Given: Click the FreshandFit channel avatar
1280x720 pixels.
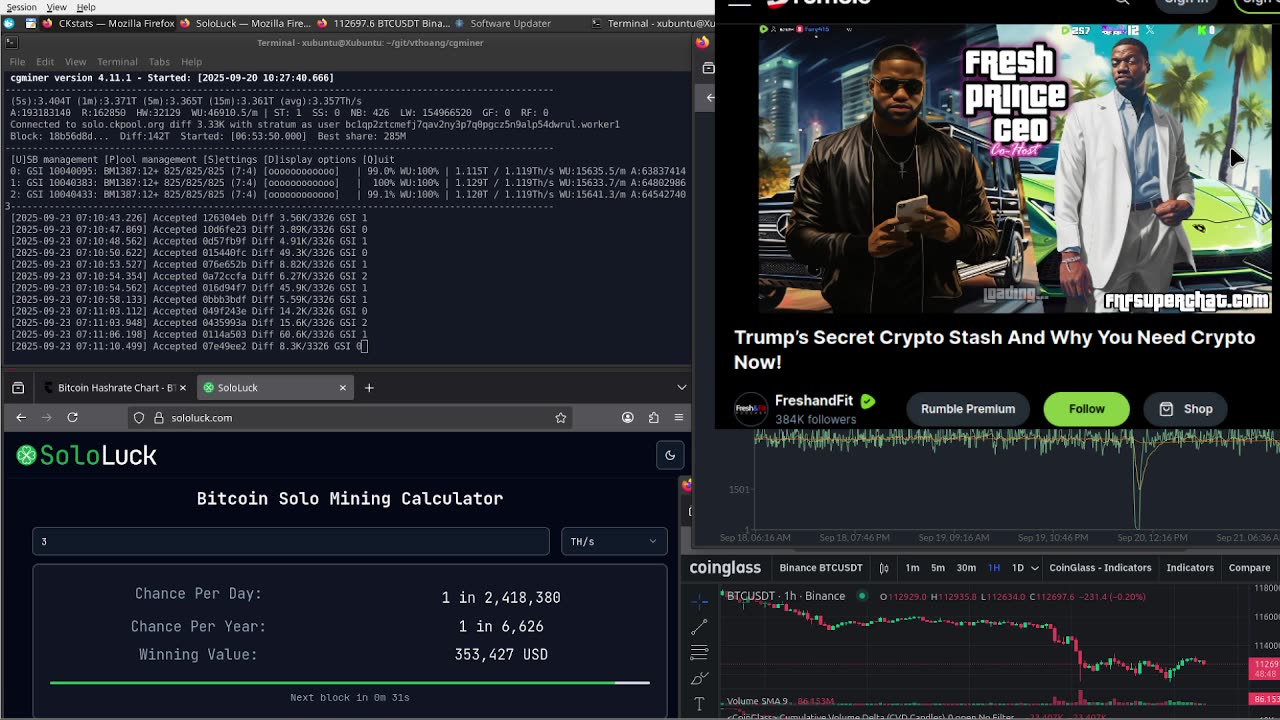Looking at the screenshot, I should (x=751, y=409).
